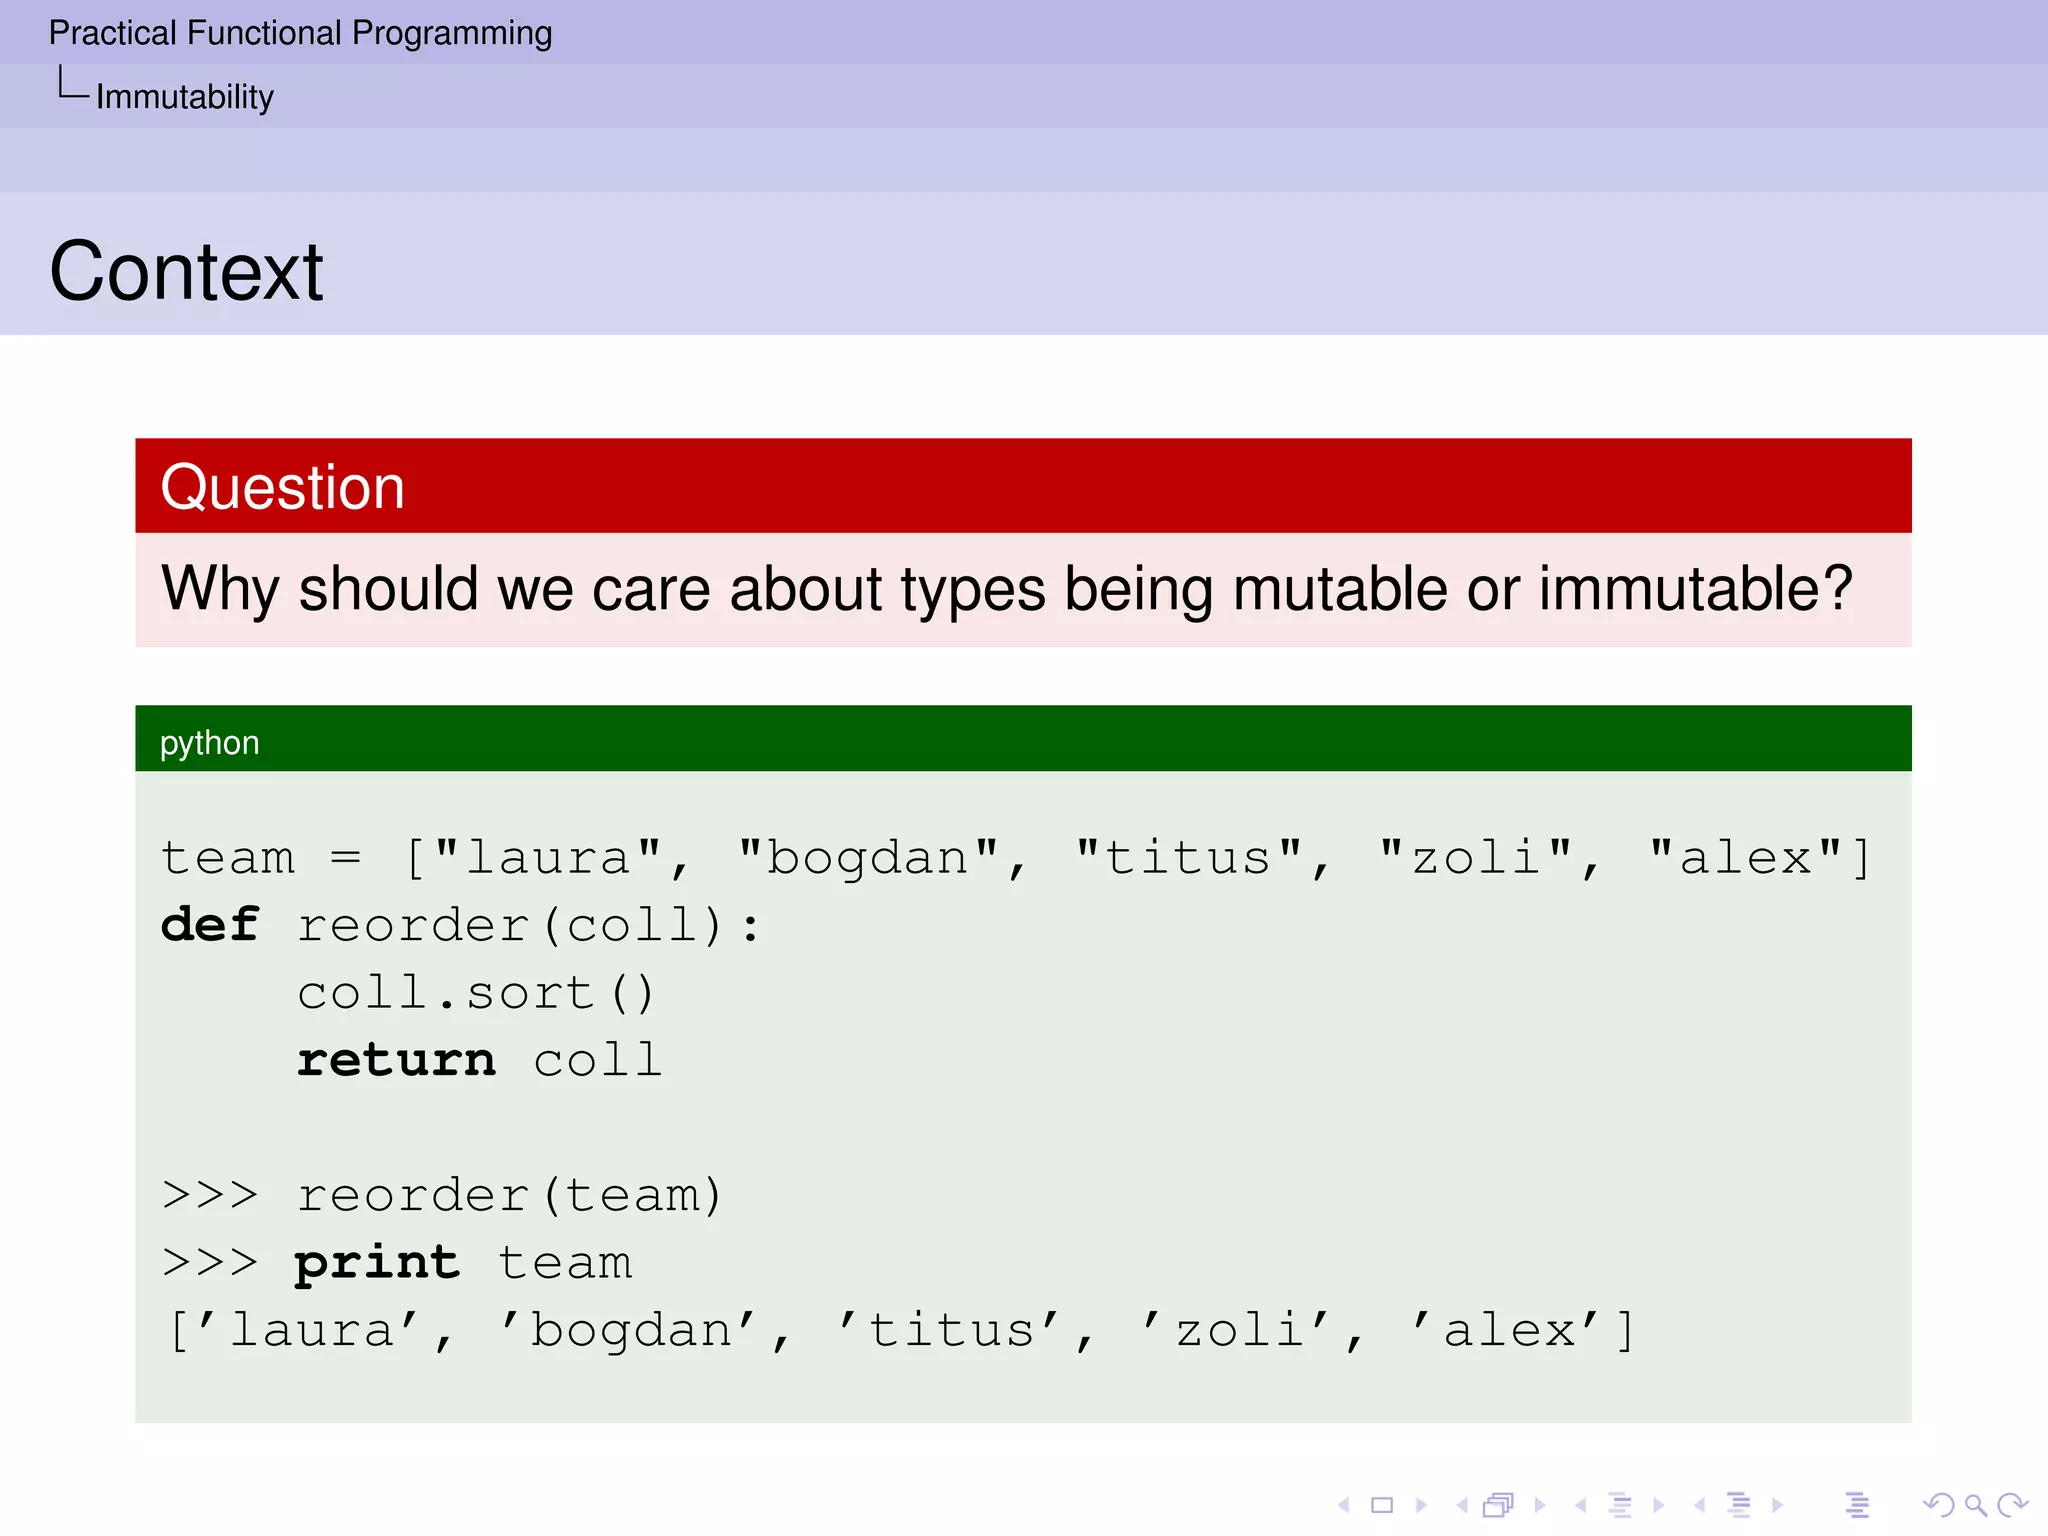This screenshot has height=1536, width=2048.
Task: Click the >>> print team line
Action: click(397, 1263)
